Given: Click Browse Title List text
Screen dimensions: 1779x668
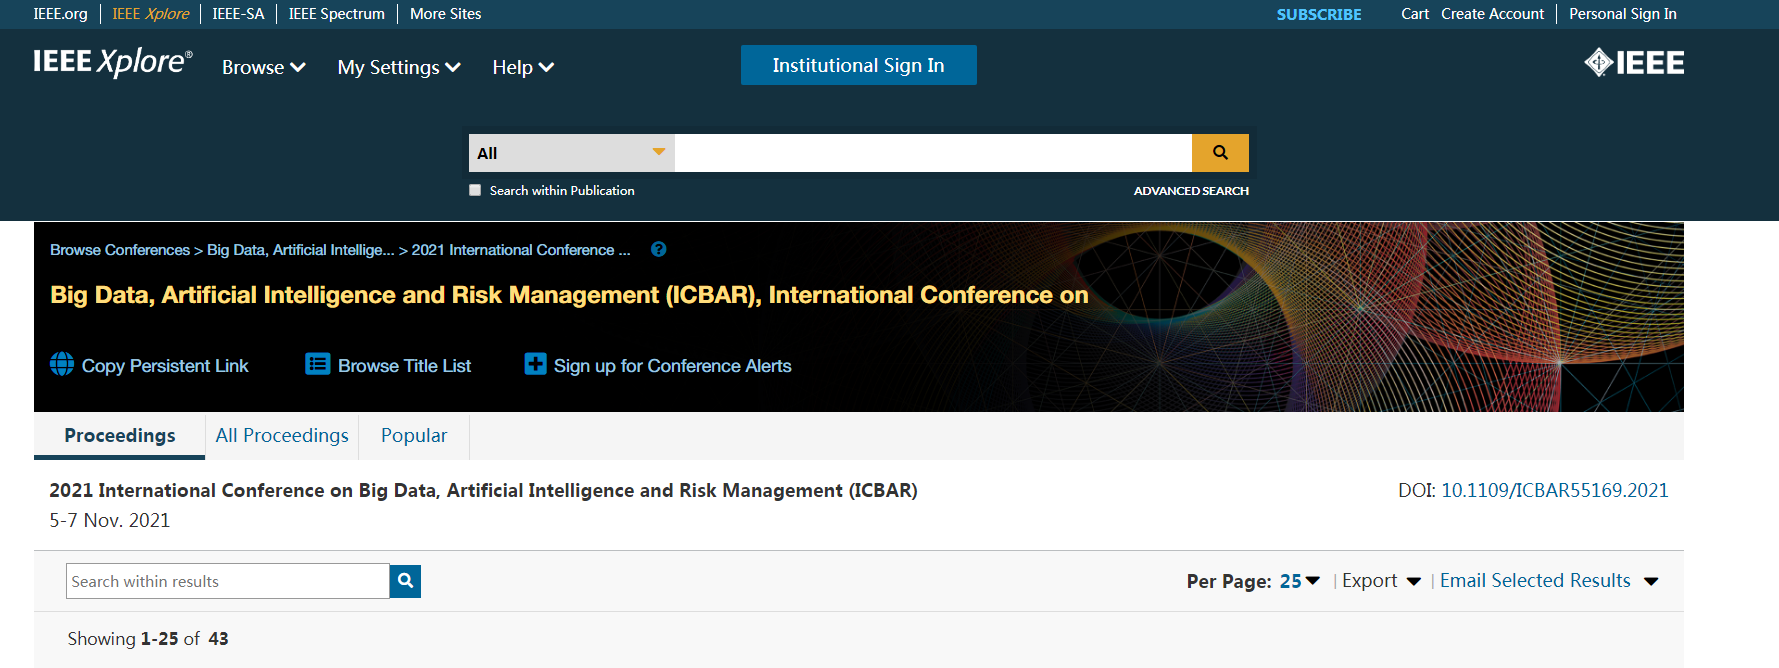Looking at the screenshot, I should click(x=404, y=366).
